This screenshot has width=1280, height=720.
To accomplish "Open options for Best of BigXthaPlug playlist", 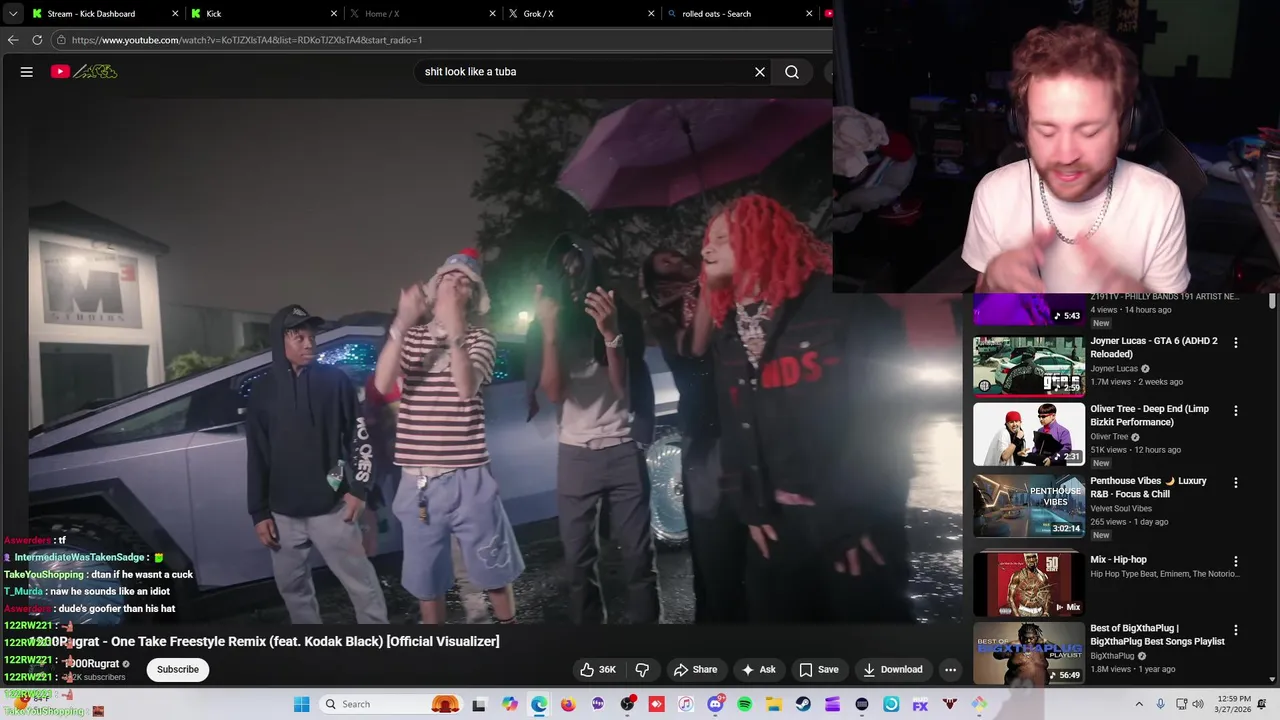I will coord(1235,631).
